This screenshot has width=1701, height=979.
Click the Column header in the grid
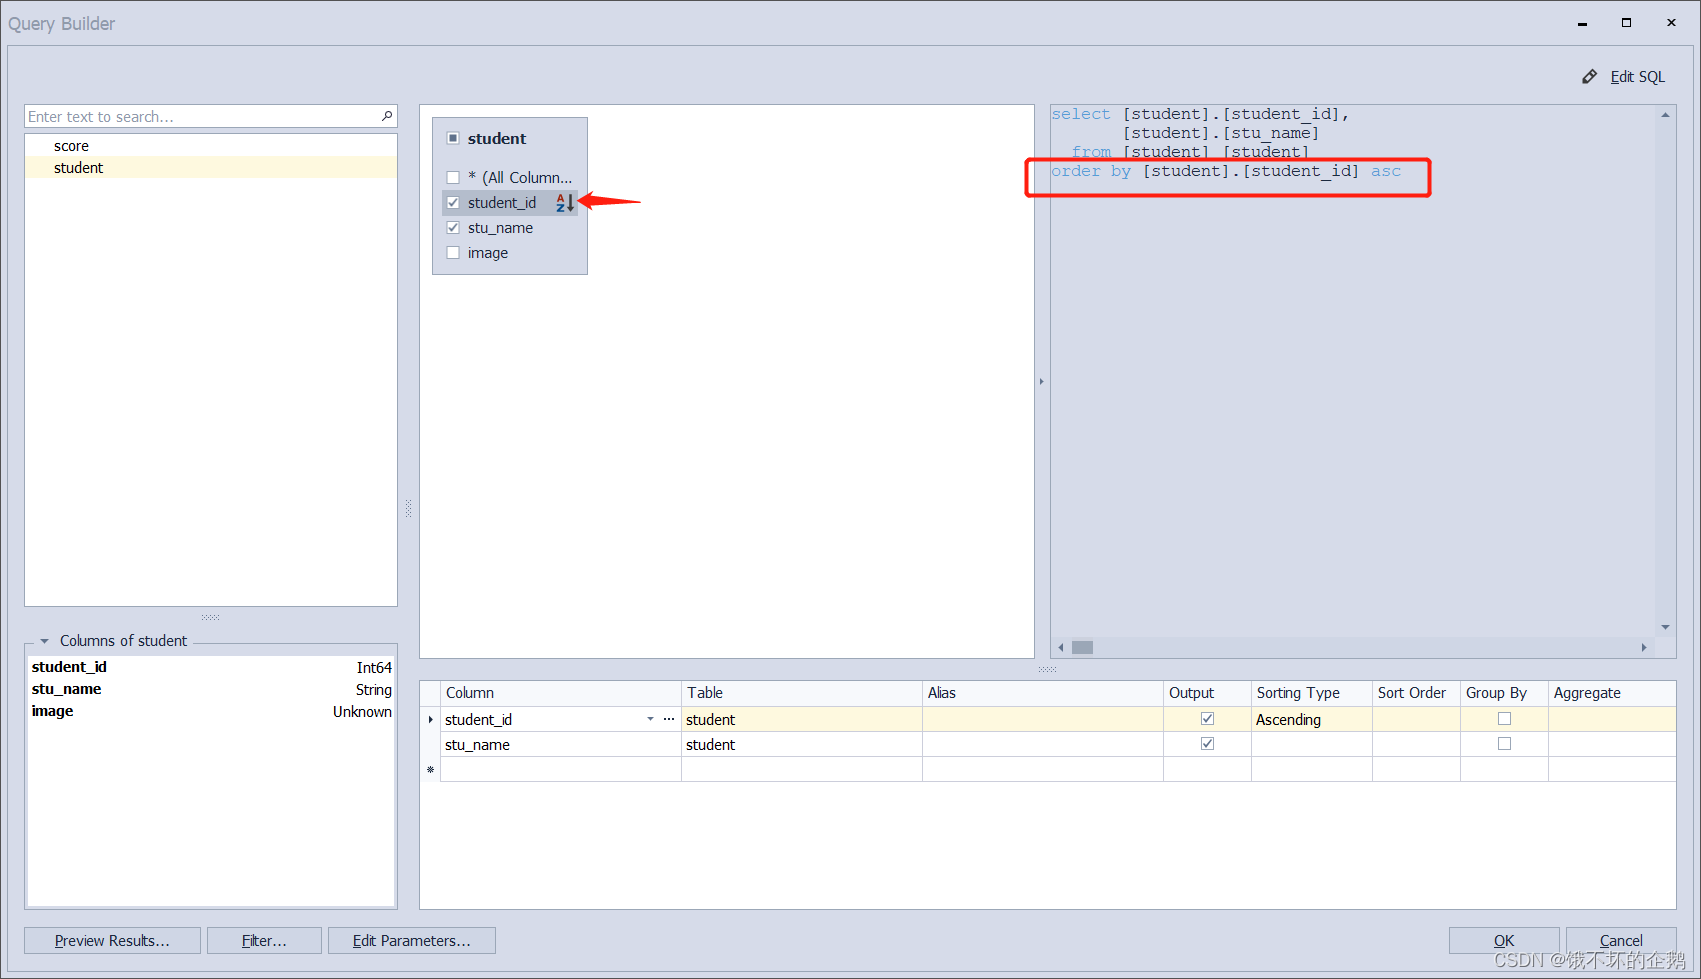pos(561,693)
